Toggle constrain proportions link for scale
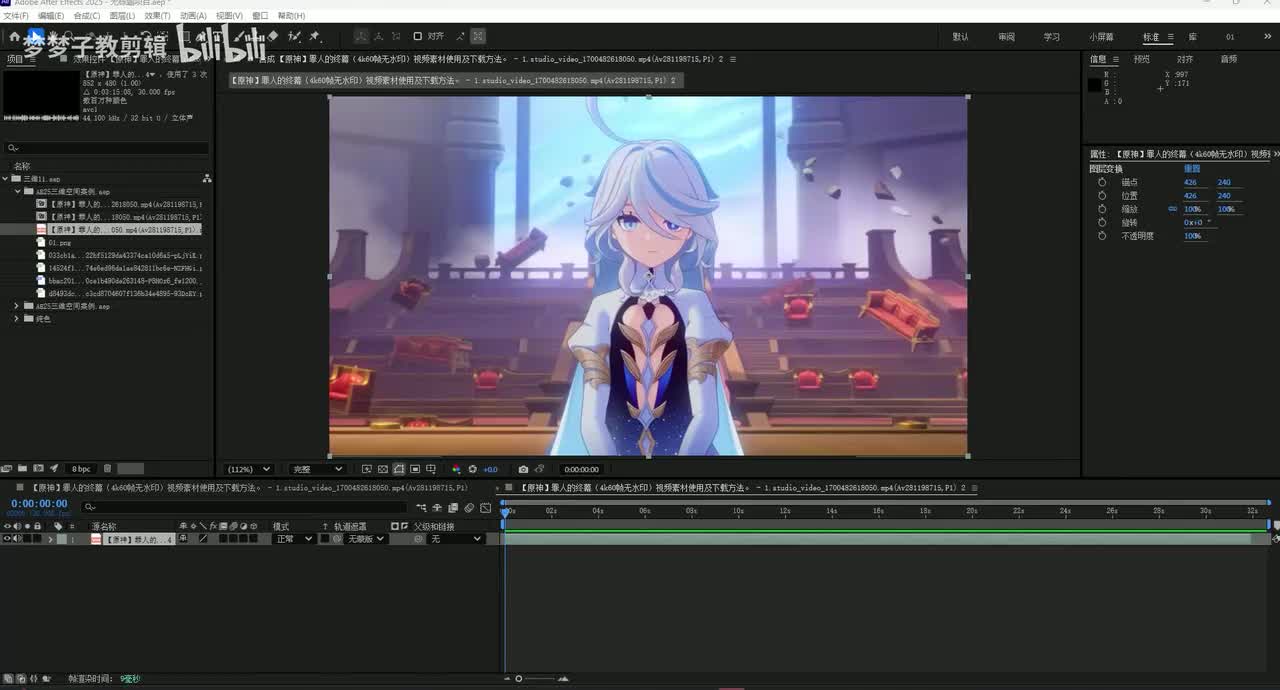 click(1172, 209)
